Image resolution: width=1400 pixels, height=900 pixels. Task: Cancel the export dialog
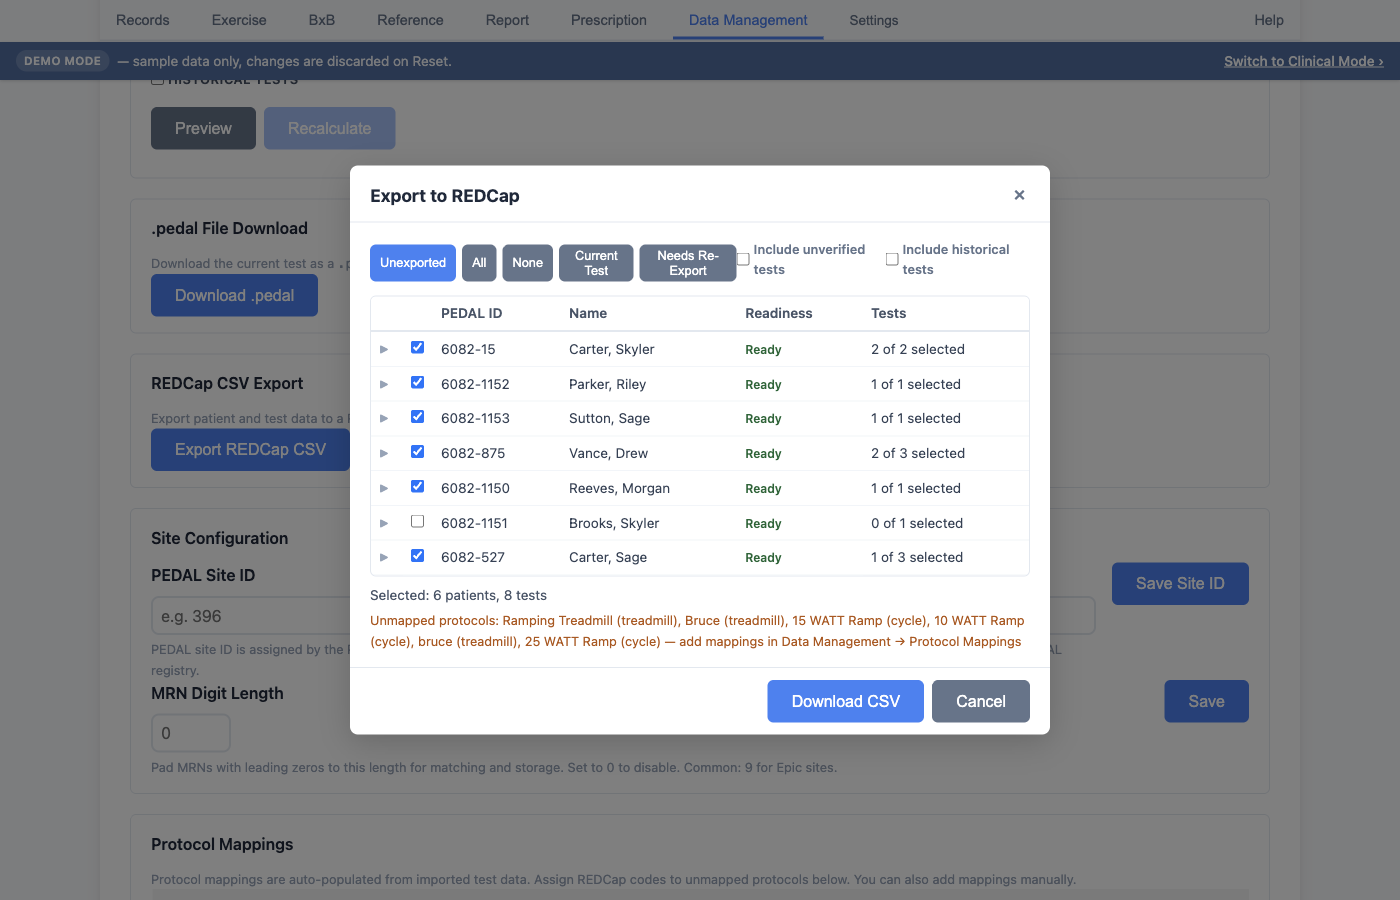pyautogui.click(x=981, y=701)
